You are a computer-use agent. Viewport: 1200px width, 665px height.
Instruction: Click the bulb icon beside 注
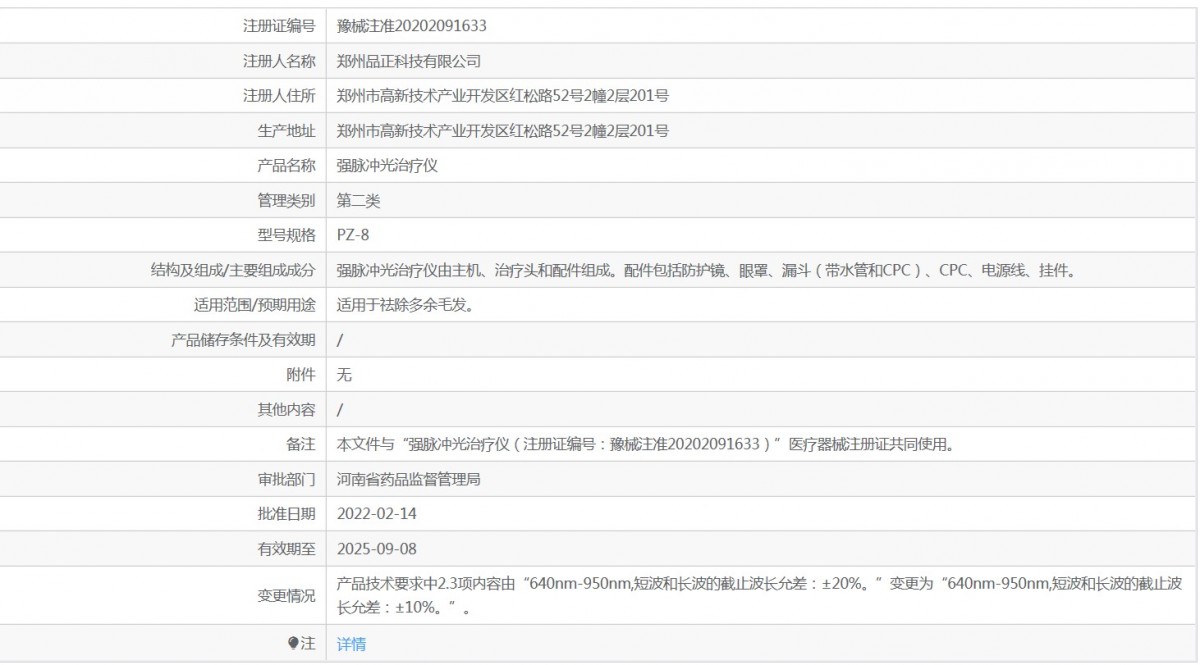pyautogui.click(x=293, y=643)
